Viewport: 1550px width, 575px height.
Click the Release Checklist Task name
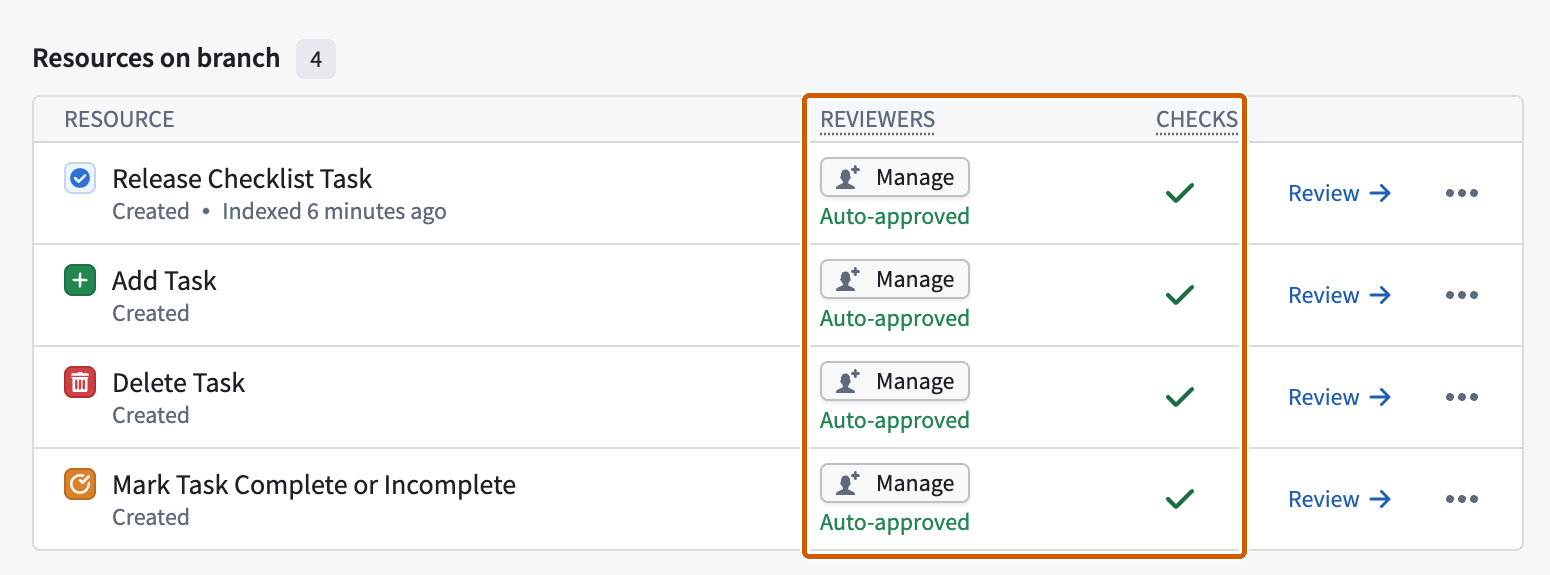[242, 179]
